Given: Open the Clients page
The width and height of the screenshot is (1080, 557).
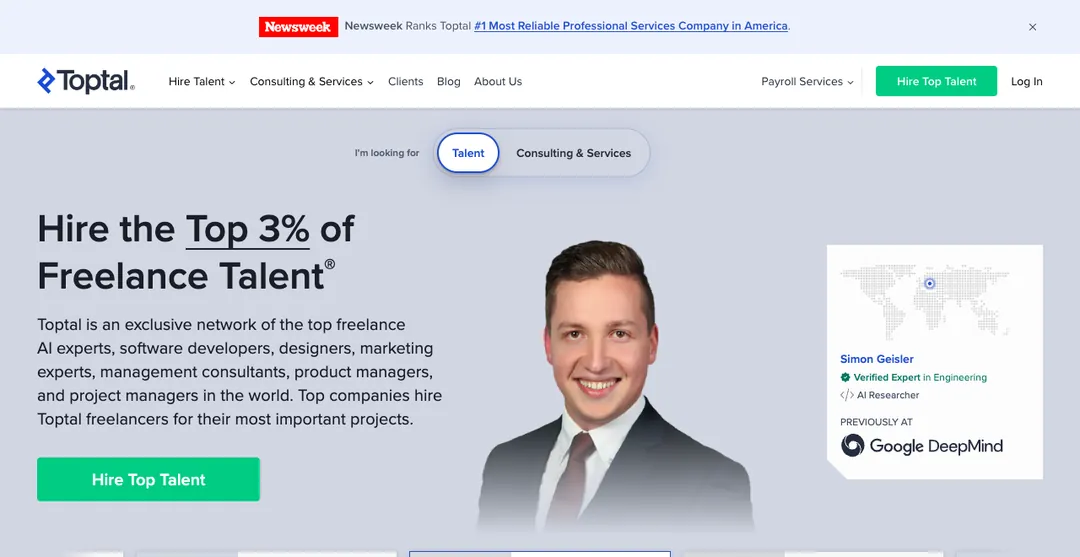Looking at the screenshot, I should coord(406,81).
